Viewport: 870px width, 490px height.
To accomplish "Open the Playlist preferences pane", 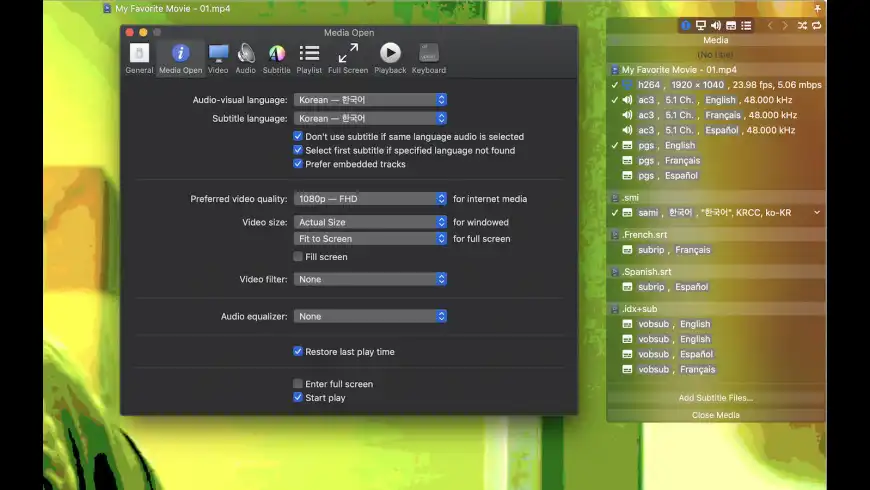I will [309, 58].
